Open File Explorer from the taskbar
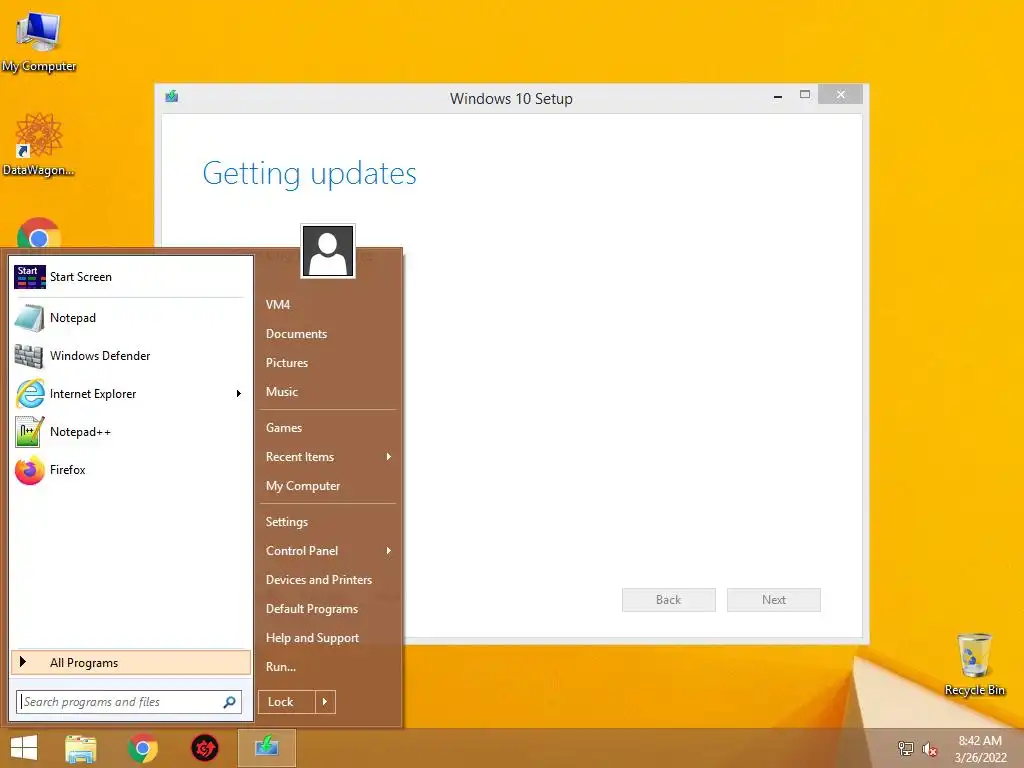The image size is (1024, 768). 81,748
